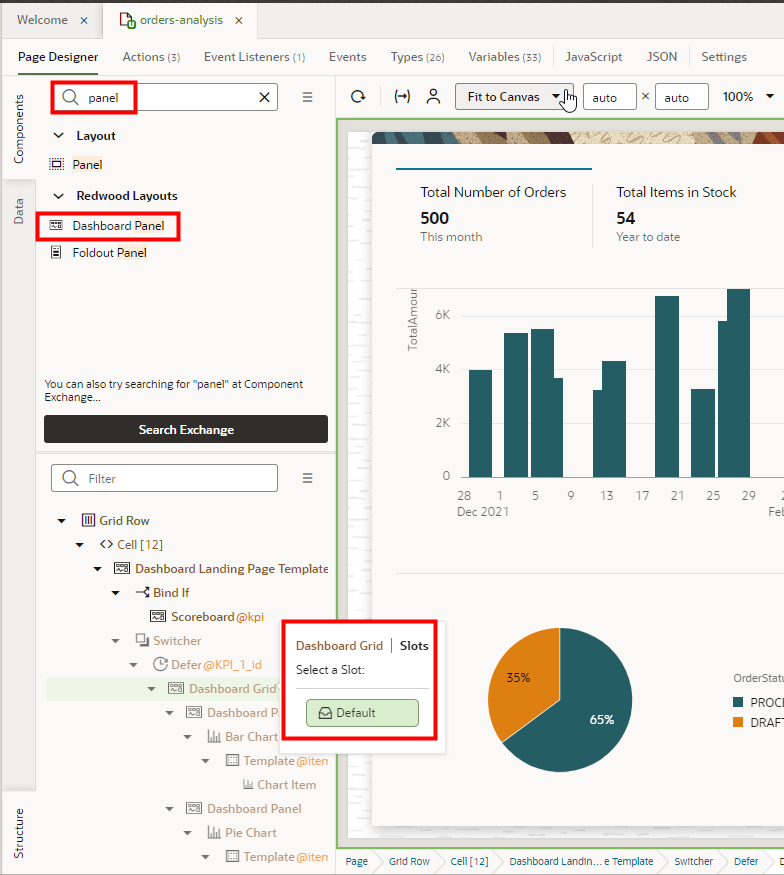This screenshot has width=784, height=875.
Task: Click the canvas width auto field
Action: [x=609, y=97]
